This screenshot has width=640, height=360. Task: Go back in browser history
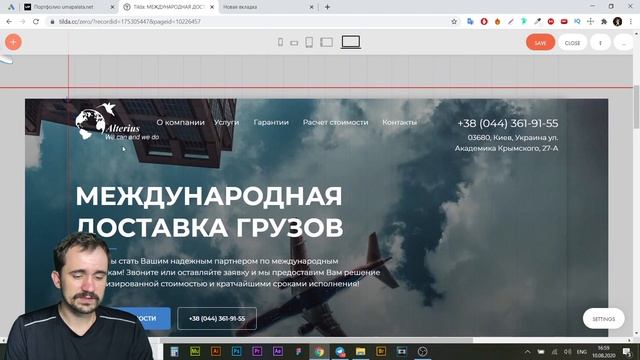click(x=9, y=22)
